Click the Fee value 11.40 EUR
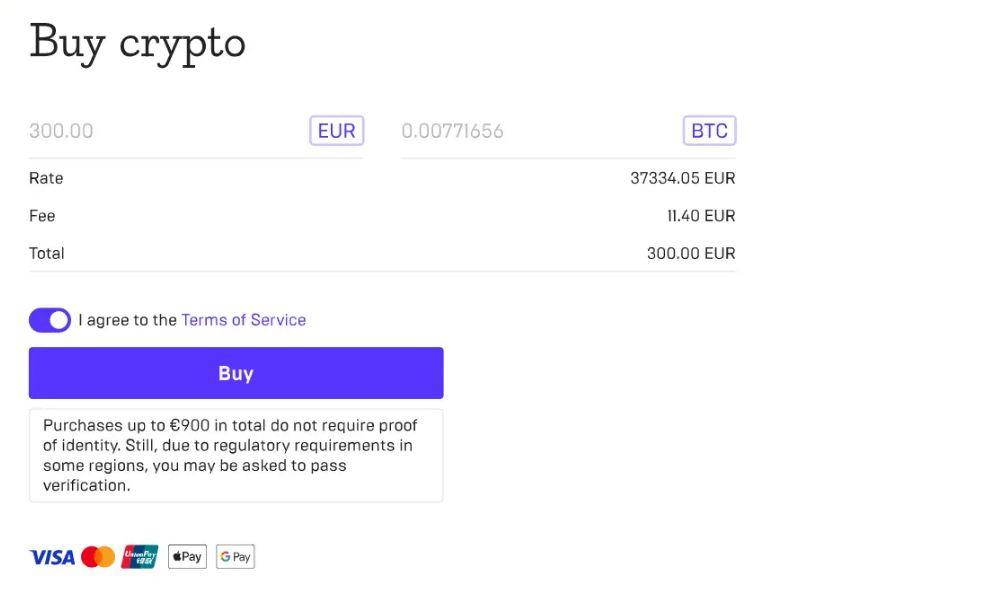1007x593 pixels. (701, 216)
